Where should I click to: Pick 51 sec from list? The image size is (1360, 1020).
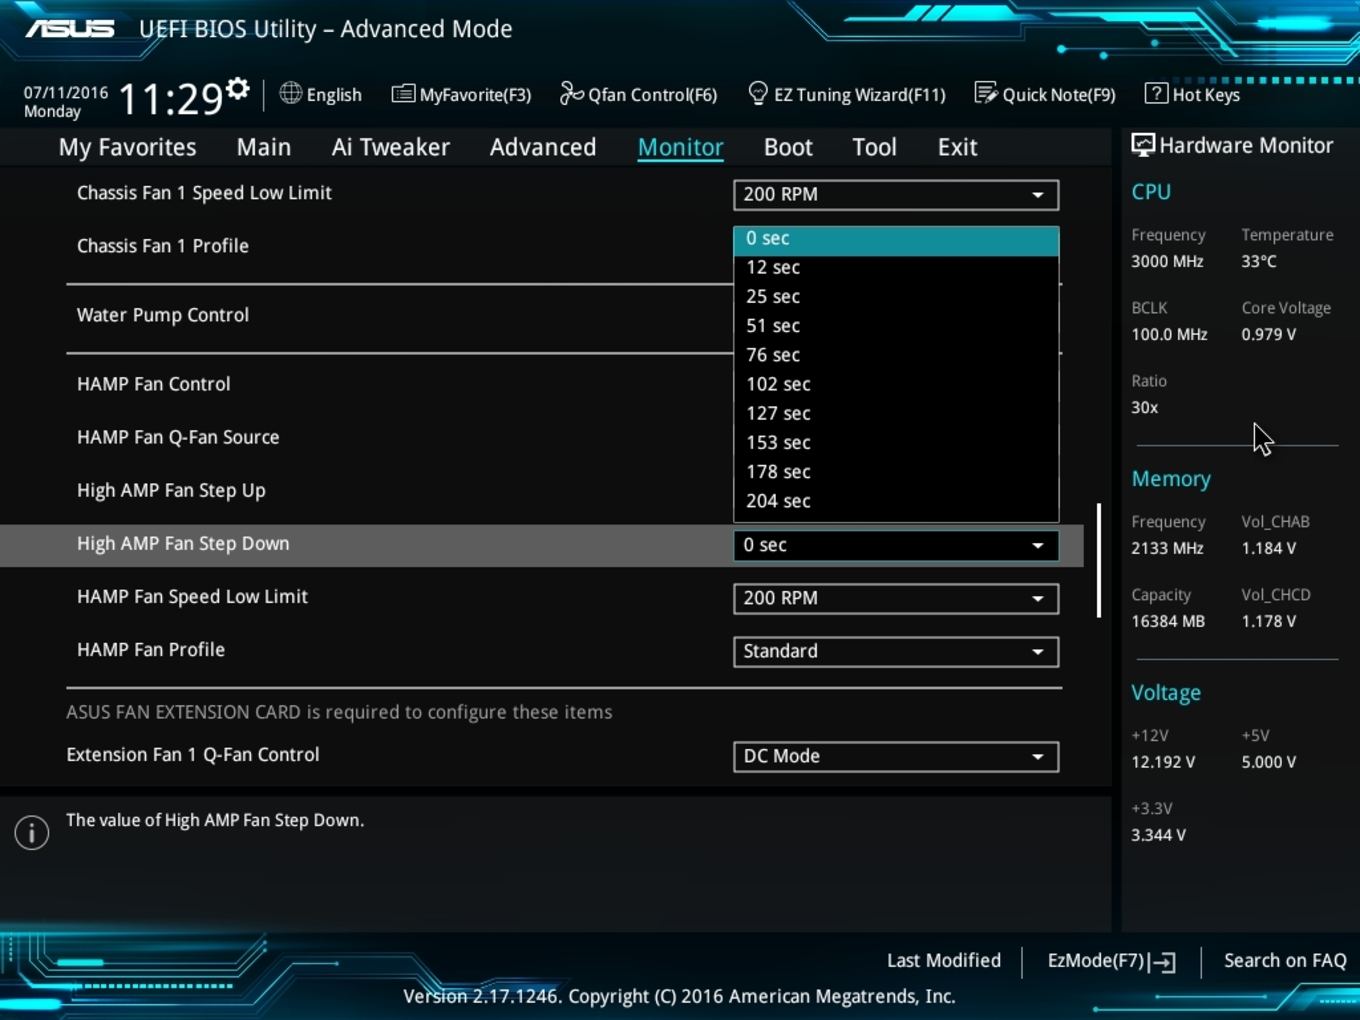tap(896, 326)
